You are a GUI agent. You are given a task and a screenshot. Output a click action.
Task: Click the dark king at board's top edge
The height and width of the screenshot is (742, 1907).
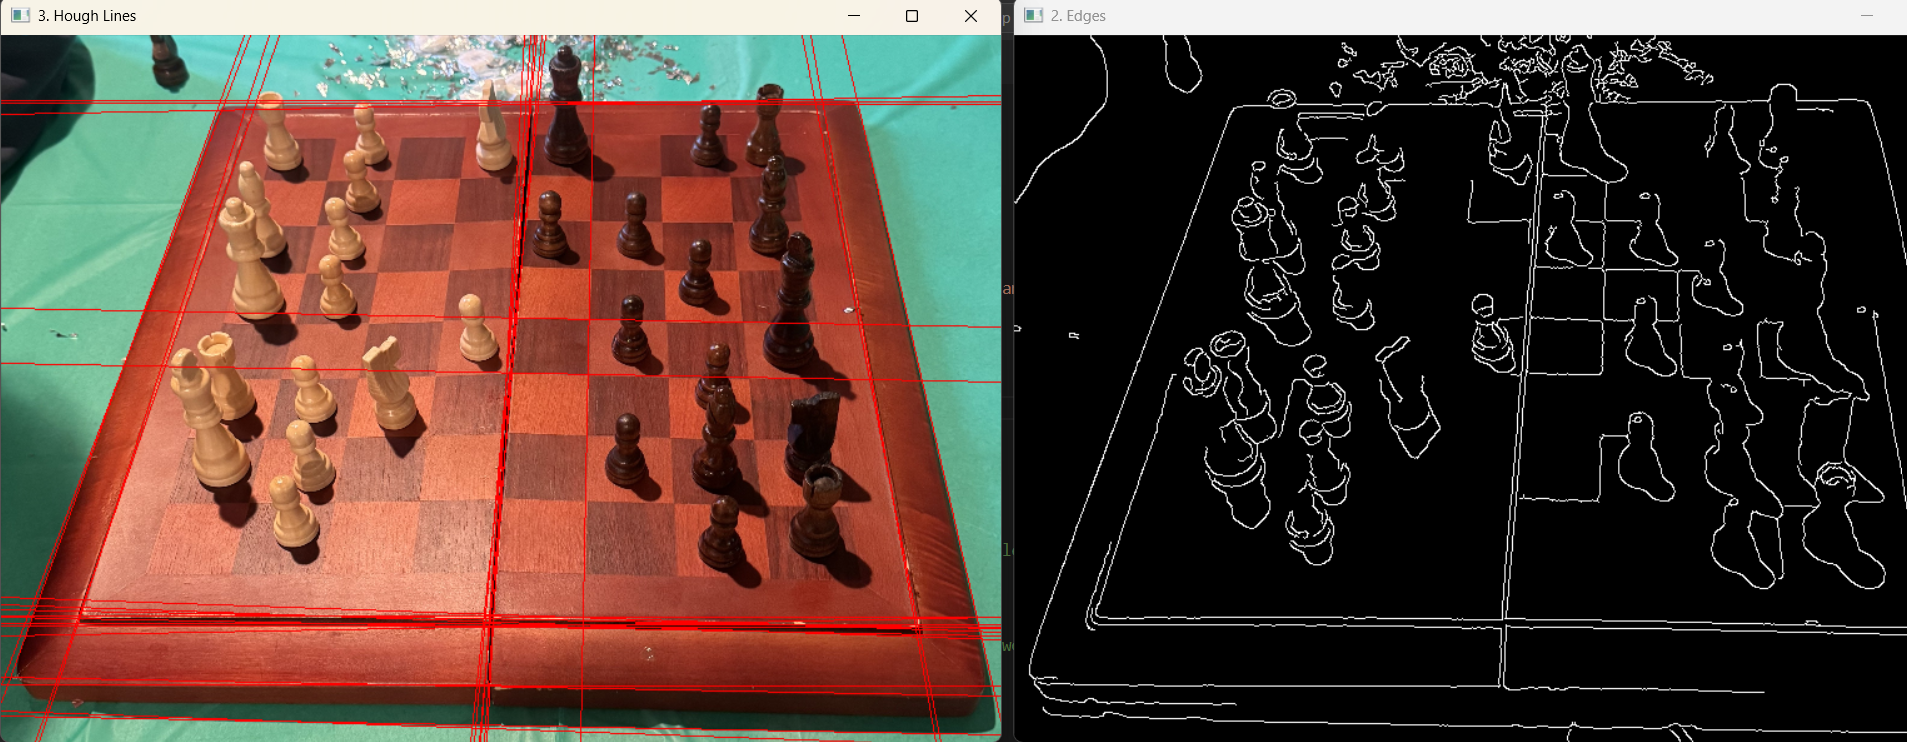(566, 108)
